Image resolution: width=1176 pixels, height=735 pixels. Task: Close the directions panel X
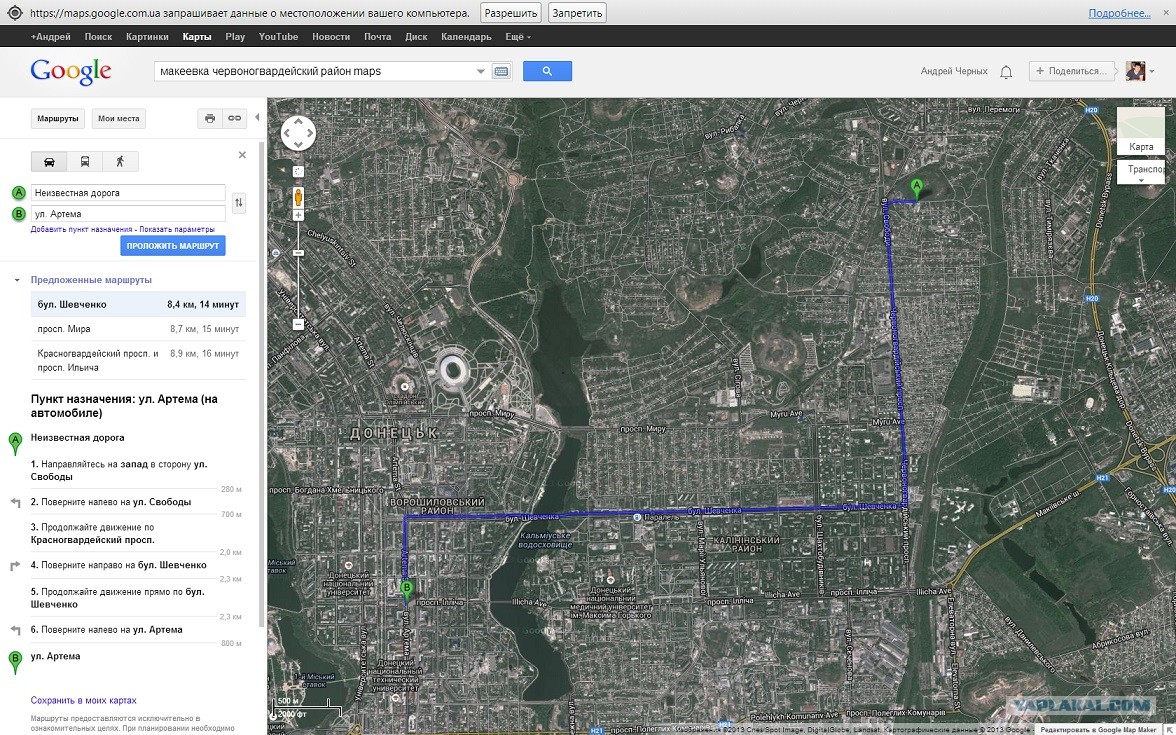tap(242, 155)
